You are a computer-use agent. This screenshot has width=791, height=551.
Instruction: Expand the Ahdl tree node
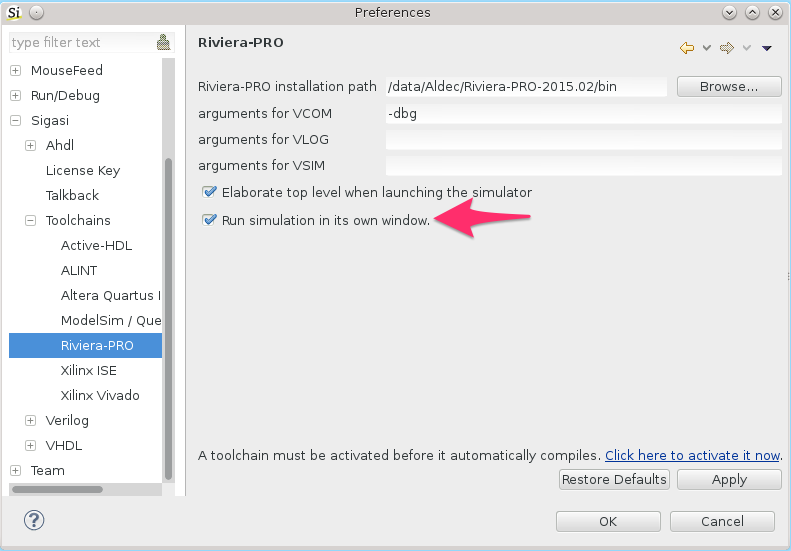coord(31,145)
